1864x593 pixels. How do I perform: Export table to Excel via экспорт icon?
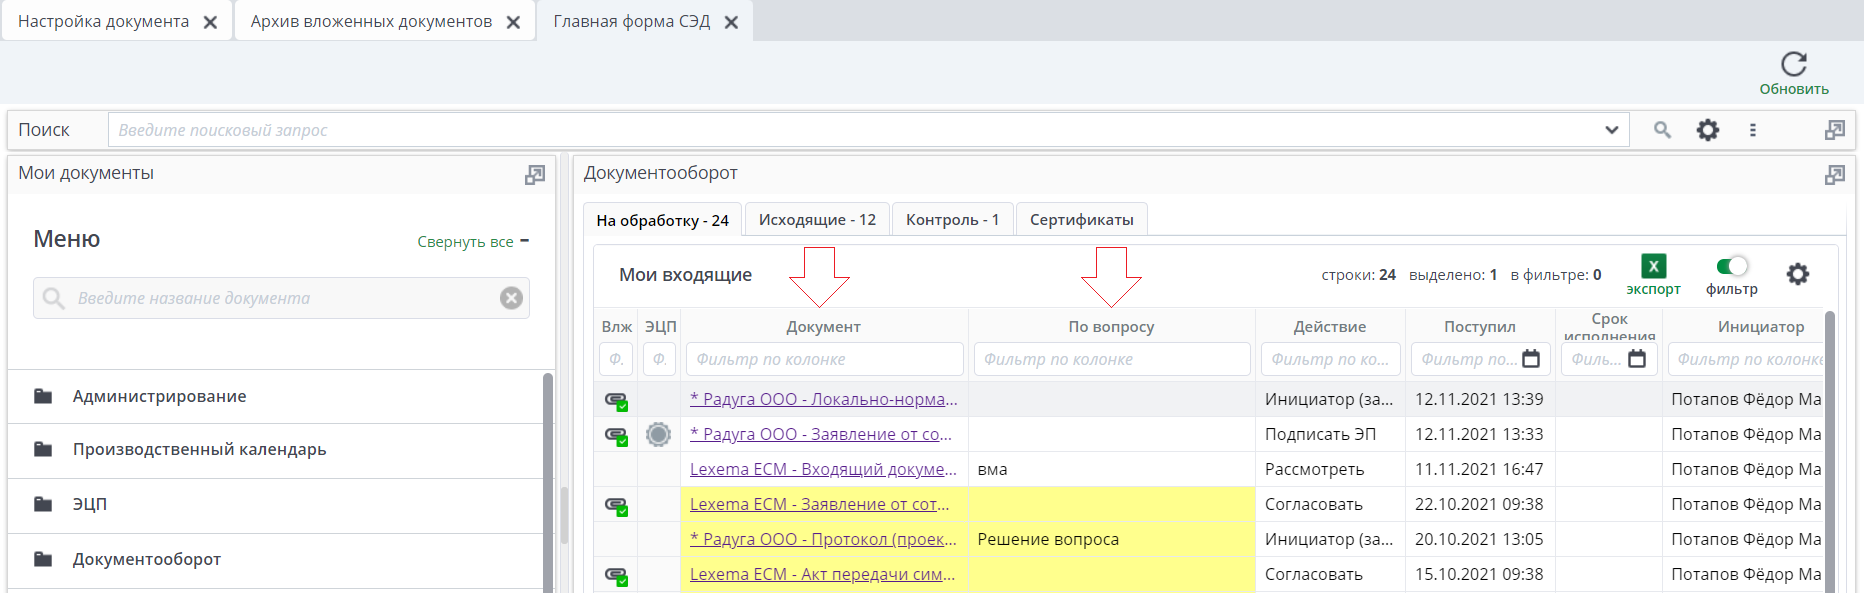pos(1653,267)
